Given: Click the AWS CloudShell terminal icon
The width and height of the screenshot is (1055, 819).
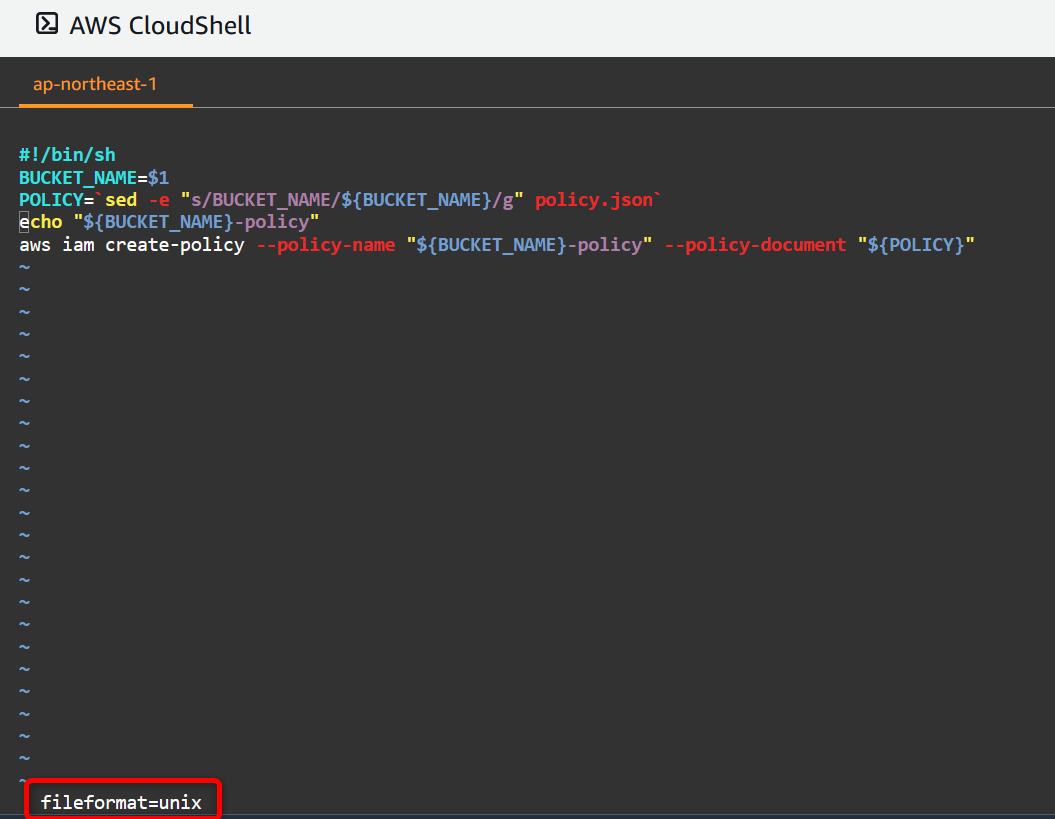Looking at the screenshot, I should 47,24.
